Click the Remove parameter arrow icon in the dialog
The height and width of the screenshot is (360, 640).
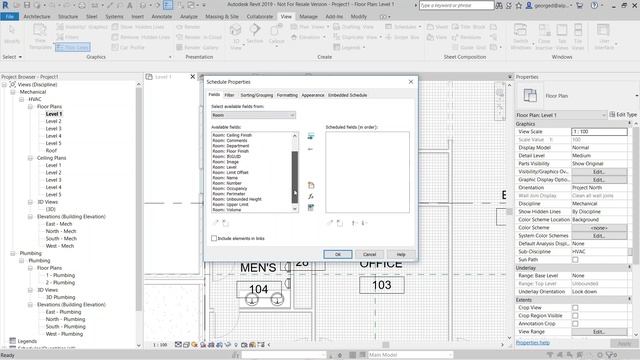(x=311, y=149)
